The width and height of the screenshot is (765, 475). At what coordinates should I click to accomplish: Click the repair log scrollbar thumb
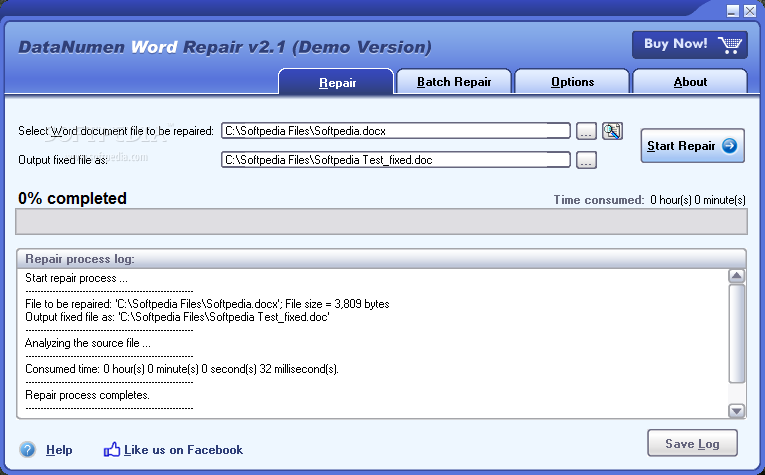point(736,334)
